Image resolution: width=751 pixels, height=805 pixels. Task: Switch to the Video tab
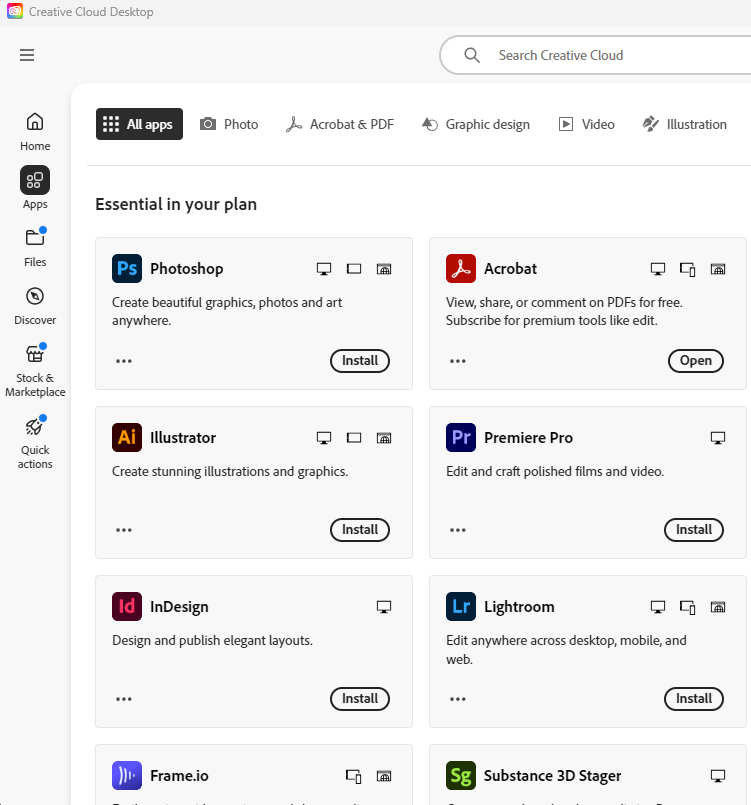tap(586, 124)
